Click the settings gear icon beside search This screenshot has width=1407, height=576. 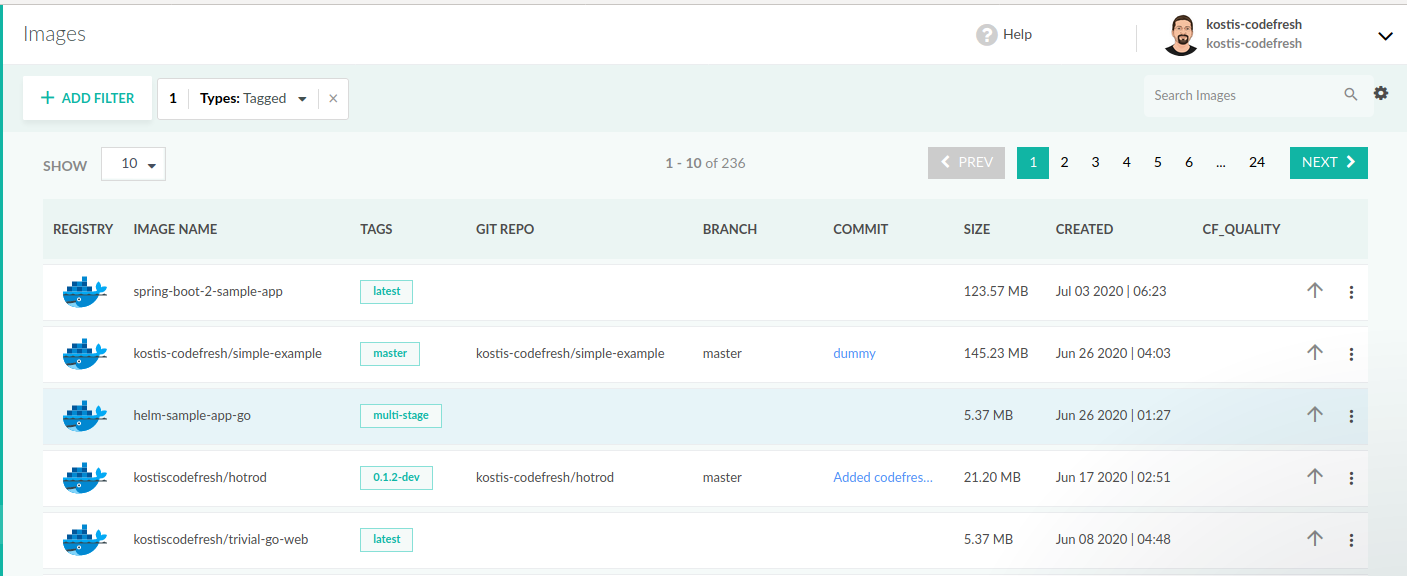pyautogui.click(x=1381, y=93)
